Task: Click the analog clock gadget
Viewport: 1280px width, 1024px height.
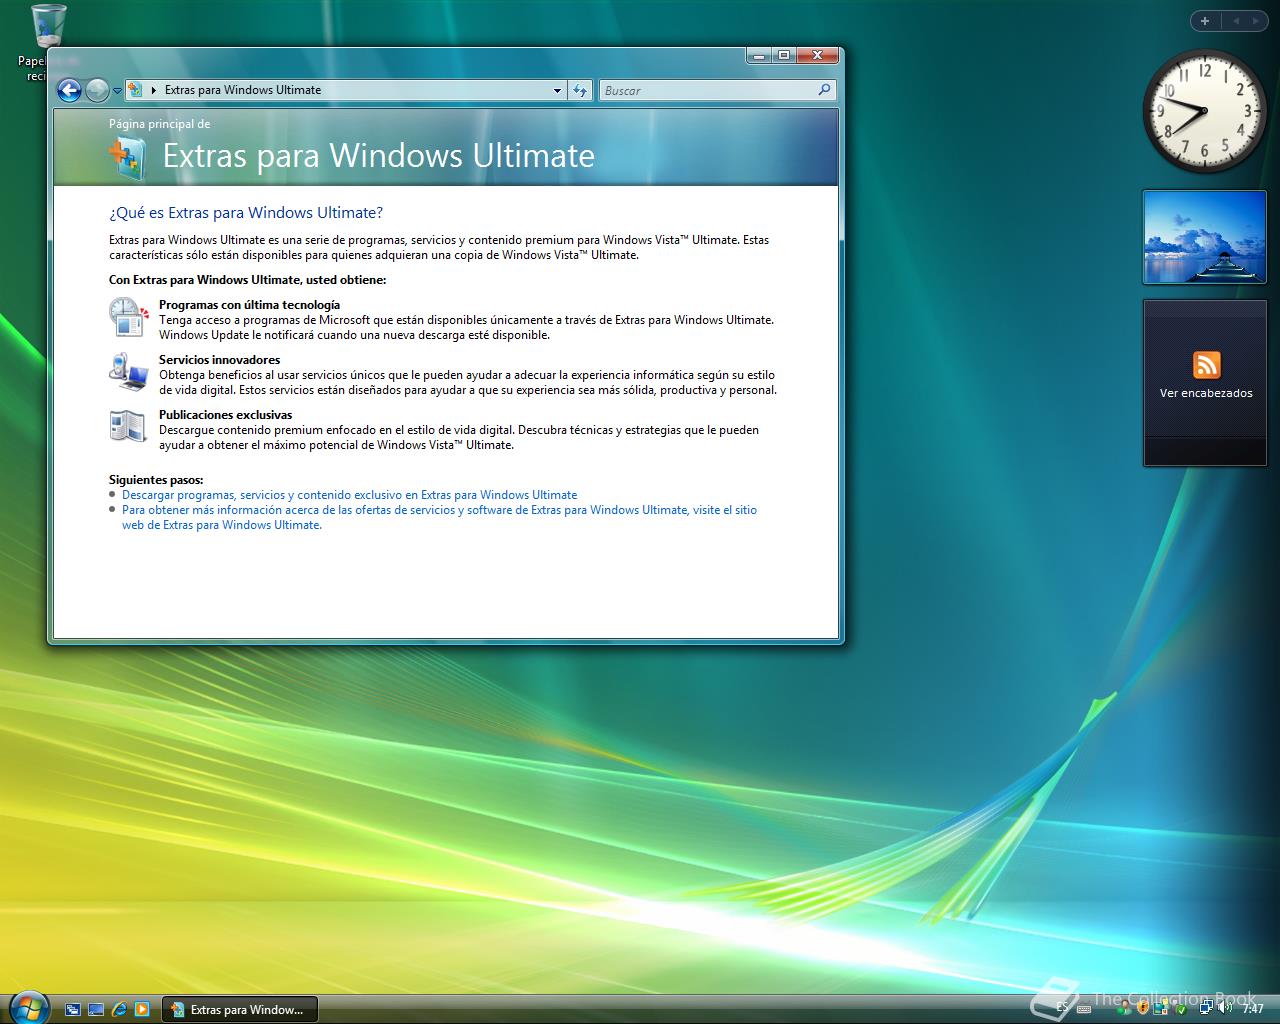Action: click(x=1204, y=111)
